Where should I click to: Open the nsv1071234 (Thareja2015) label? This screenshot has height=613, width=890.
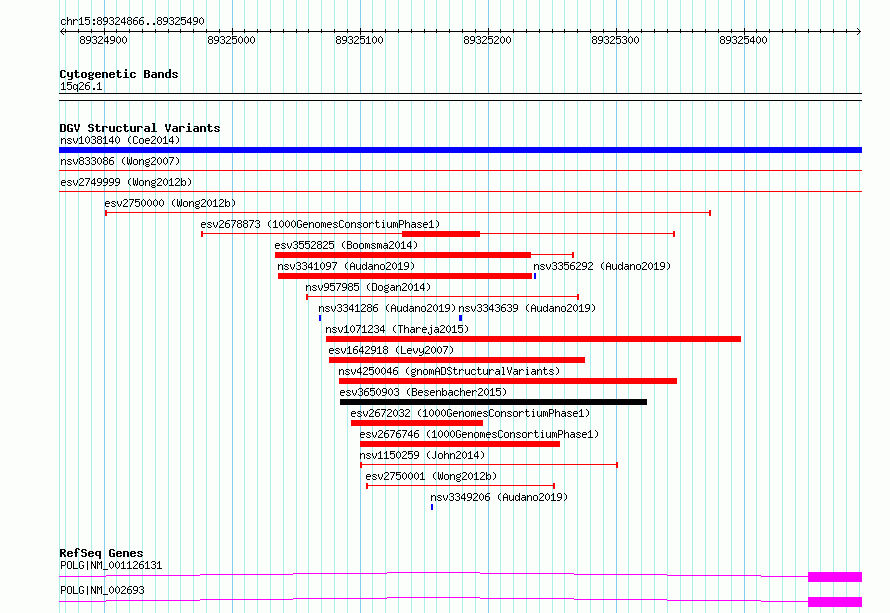click(397, 329)
